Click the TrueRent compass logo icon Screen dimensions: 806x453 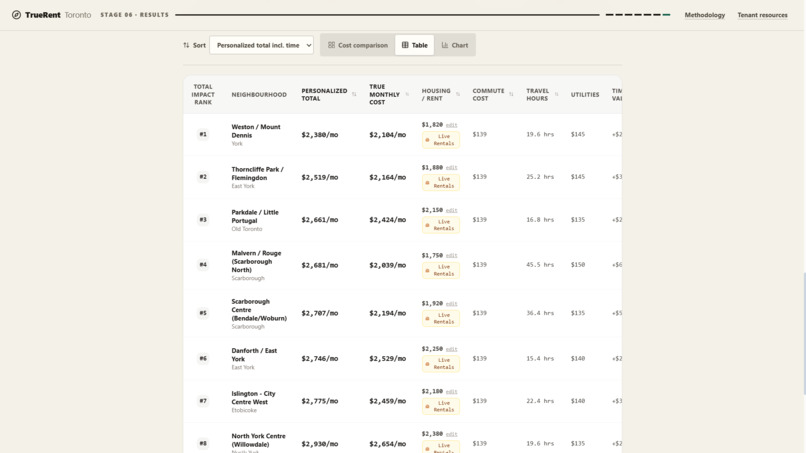(16, 15)
